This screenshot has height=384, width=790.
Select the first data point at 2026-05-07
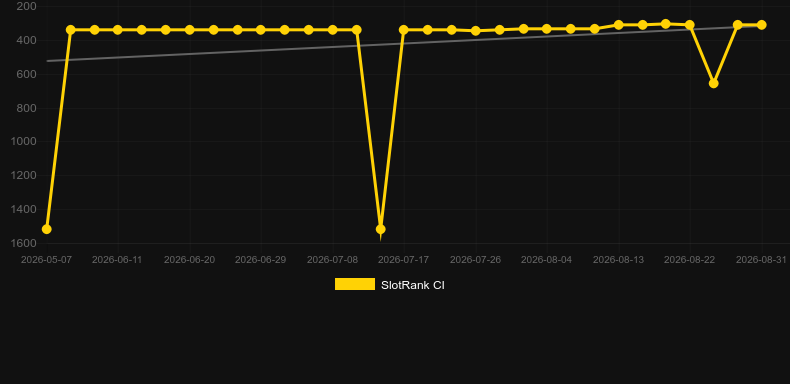point(46,229)
